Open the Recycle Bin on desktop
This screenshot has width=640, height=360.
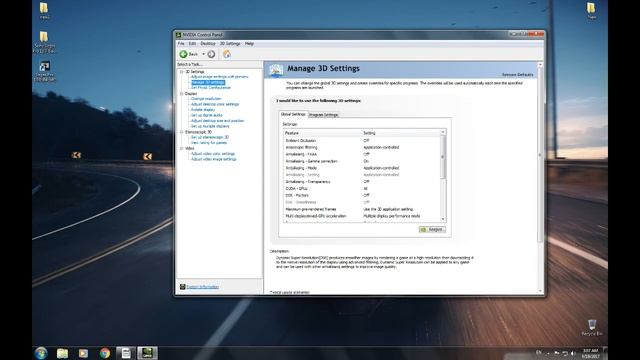pyautogui.click(x=592, y=328)
